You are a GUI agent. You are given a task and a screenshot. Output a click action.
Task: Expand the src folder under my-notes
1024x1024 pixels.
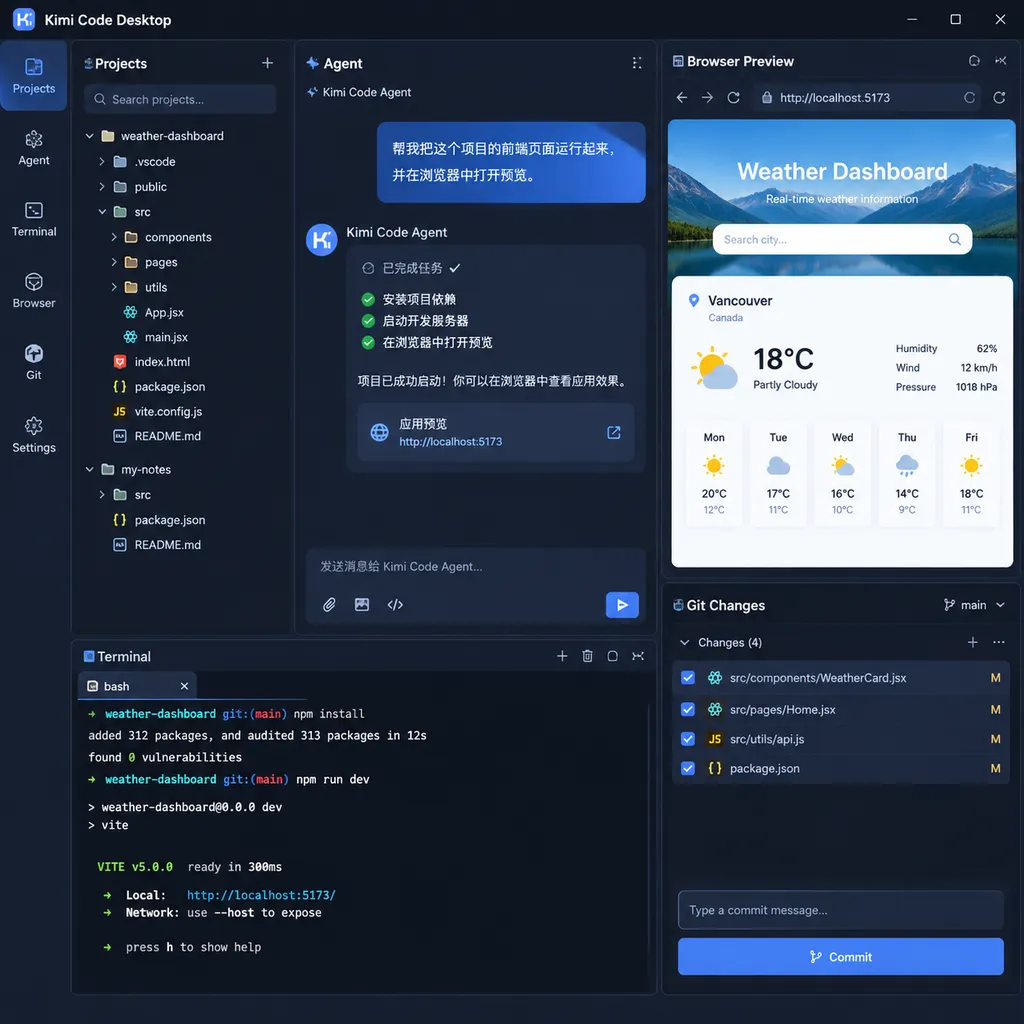(102, 495)
